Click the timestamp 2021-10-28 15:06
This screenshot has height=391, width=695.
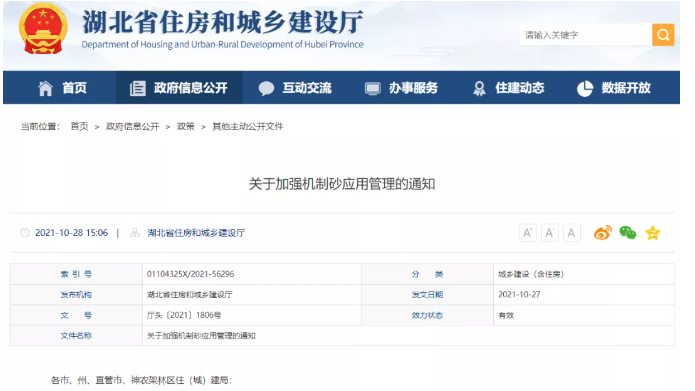71,233
